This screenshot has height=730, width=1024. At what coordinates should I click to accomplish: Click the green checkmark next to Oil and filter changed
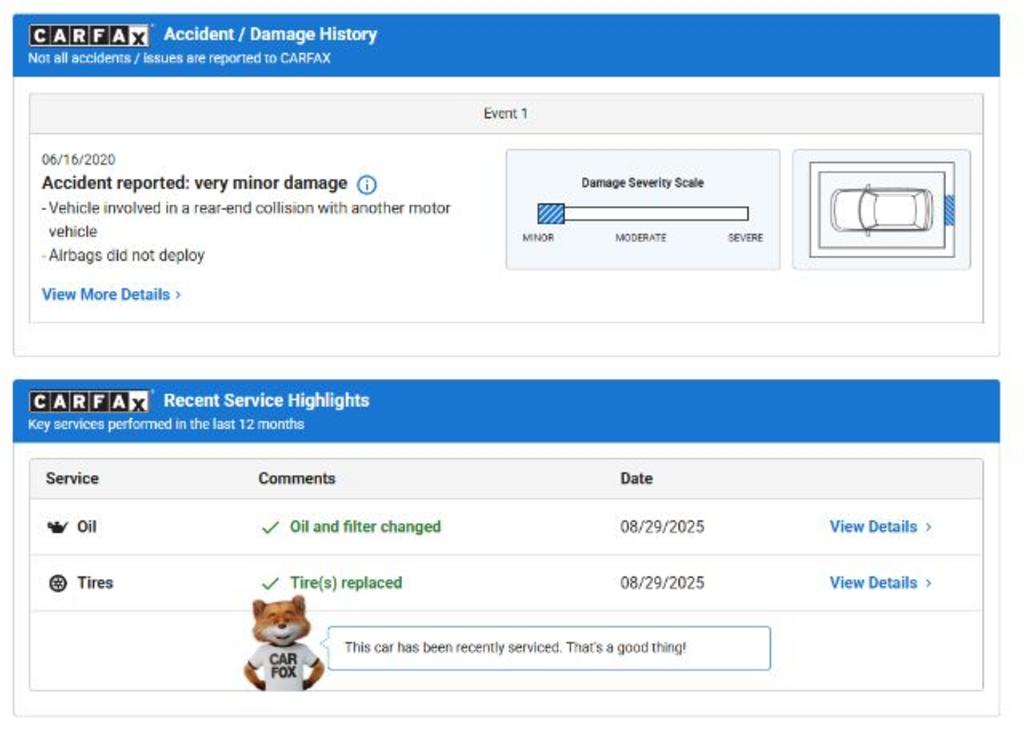click(270, 528)
